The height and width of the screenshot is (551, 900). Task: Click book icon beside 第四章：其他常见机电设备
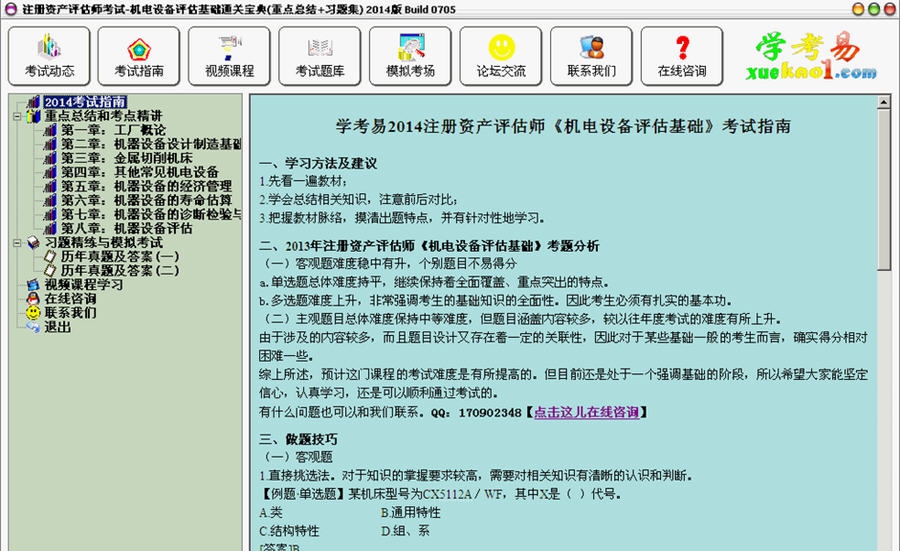pos(51,172)
